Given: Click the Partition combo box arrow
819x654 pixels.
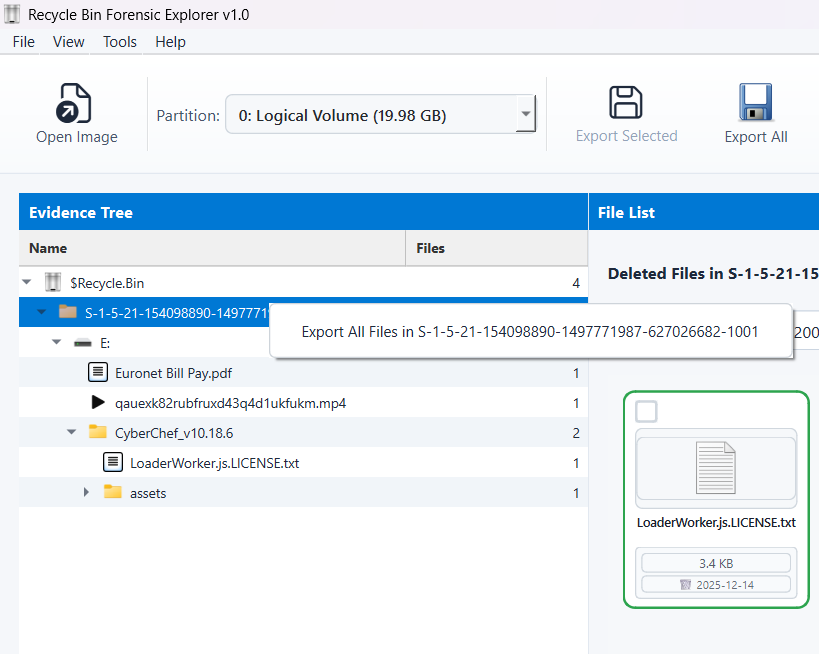Looking at the screenshot, I should (x=525, y=114).
